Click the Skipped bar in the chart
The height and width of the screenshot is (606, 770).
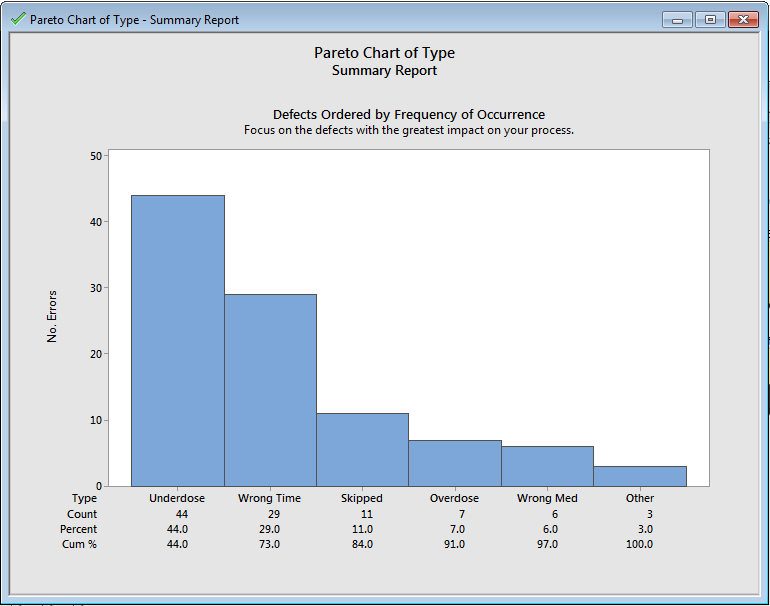(362, 449)
